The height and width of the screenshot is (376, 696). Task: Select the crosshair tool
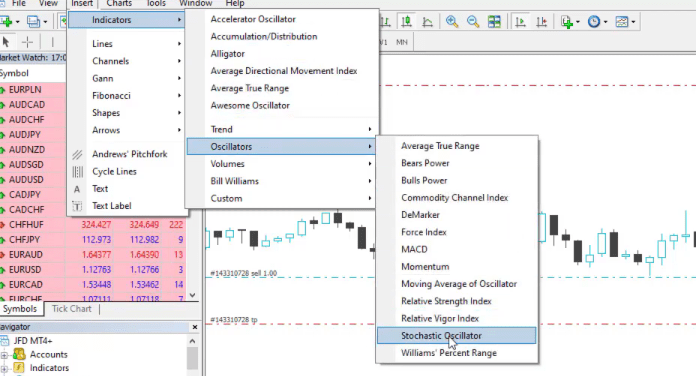point(28,42)
